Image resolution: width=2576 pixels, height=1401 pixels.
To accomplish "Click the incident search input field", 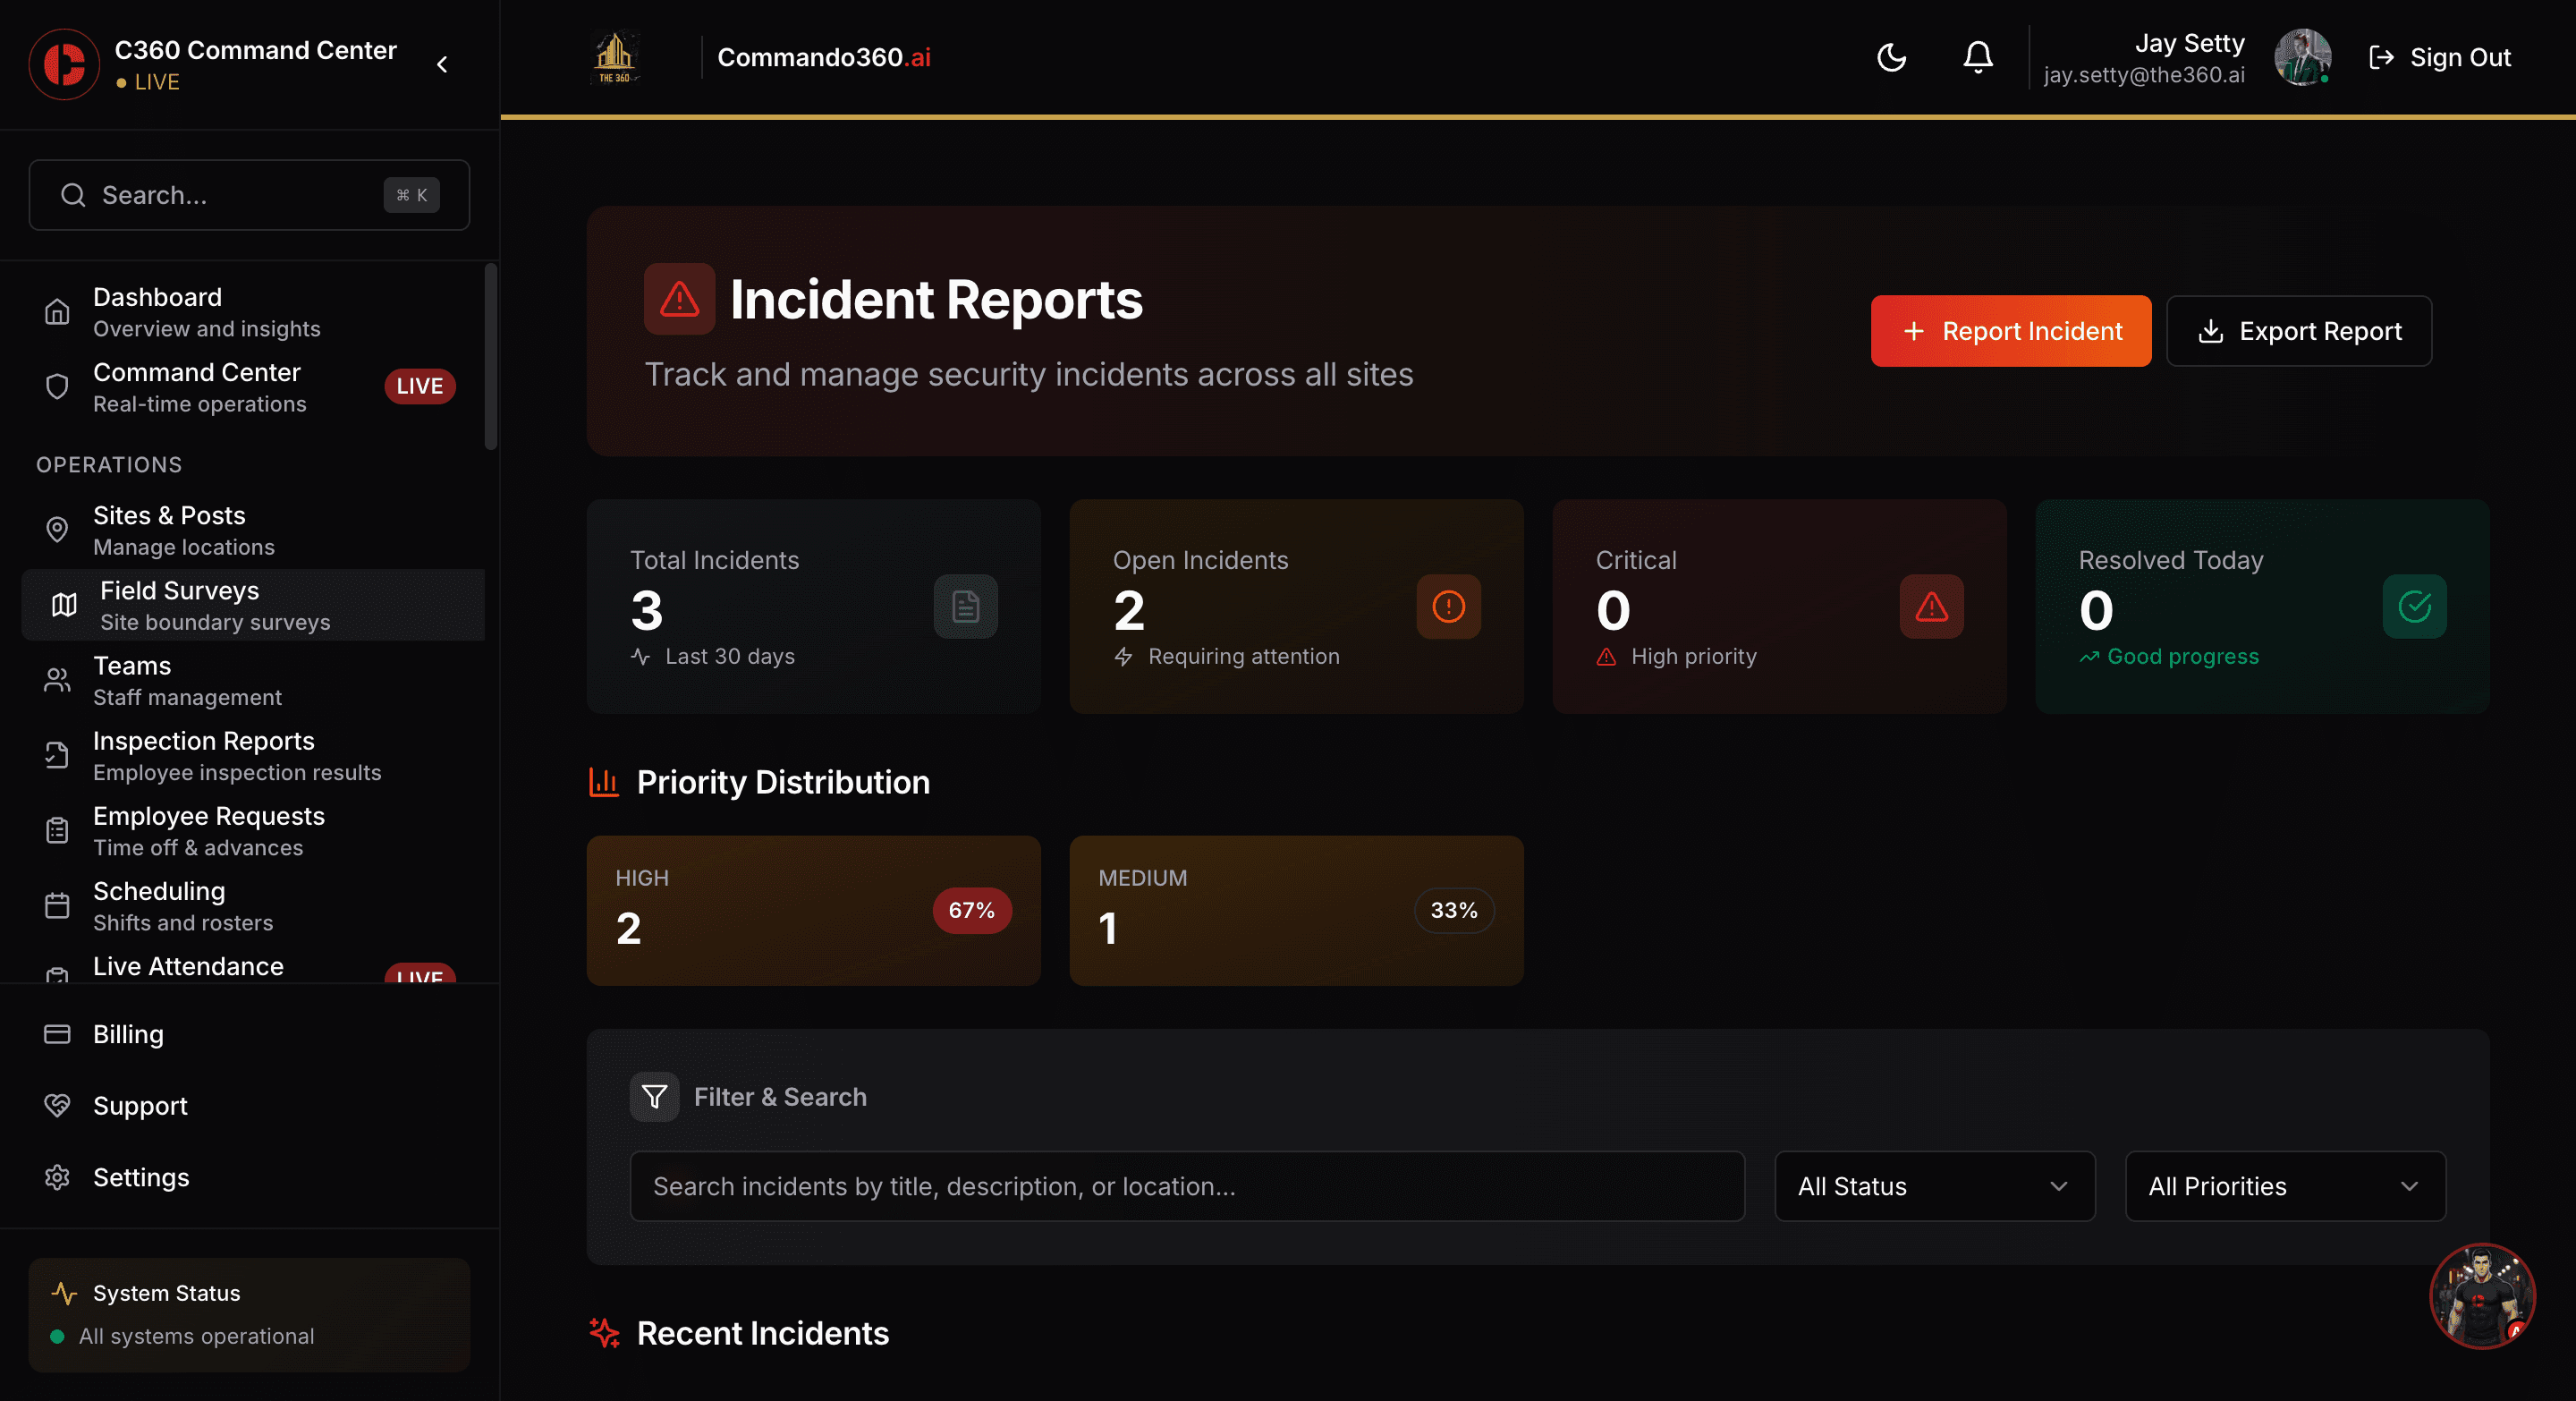I will (1188, 1186).
